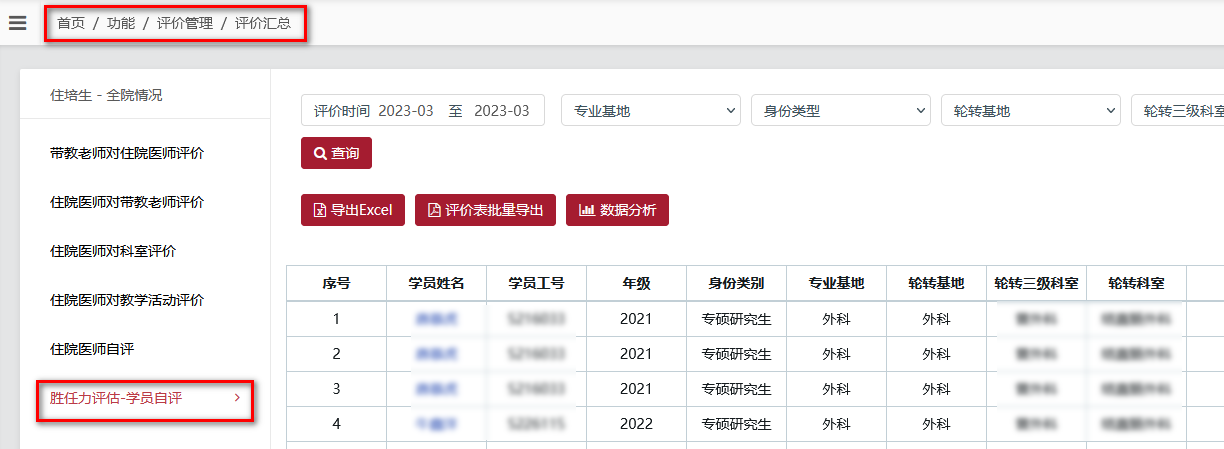1224x449 pixels.
Task: Click the 评价汇总 breadcrumb text
Action: (263, 23)
